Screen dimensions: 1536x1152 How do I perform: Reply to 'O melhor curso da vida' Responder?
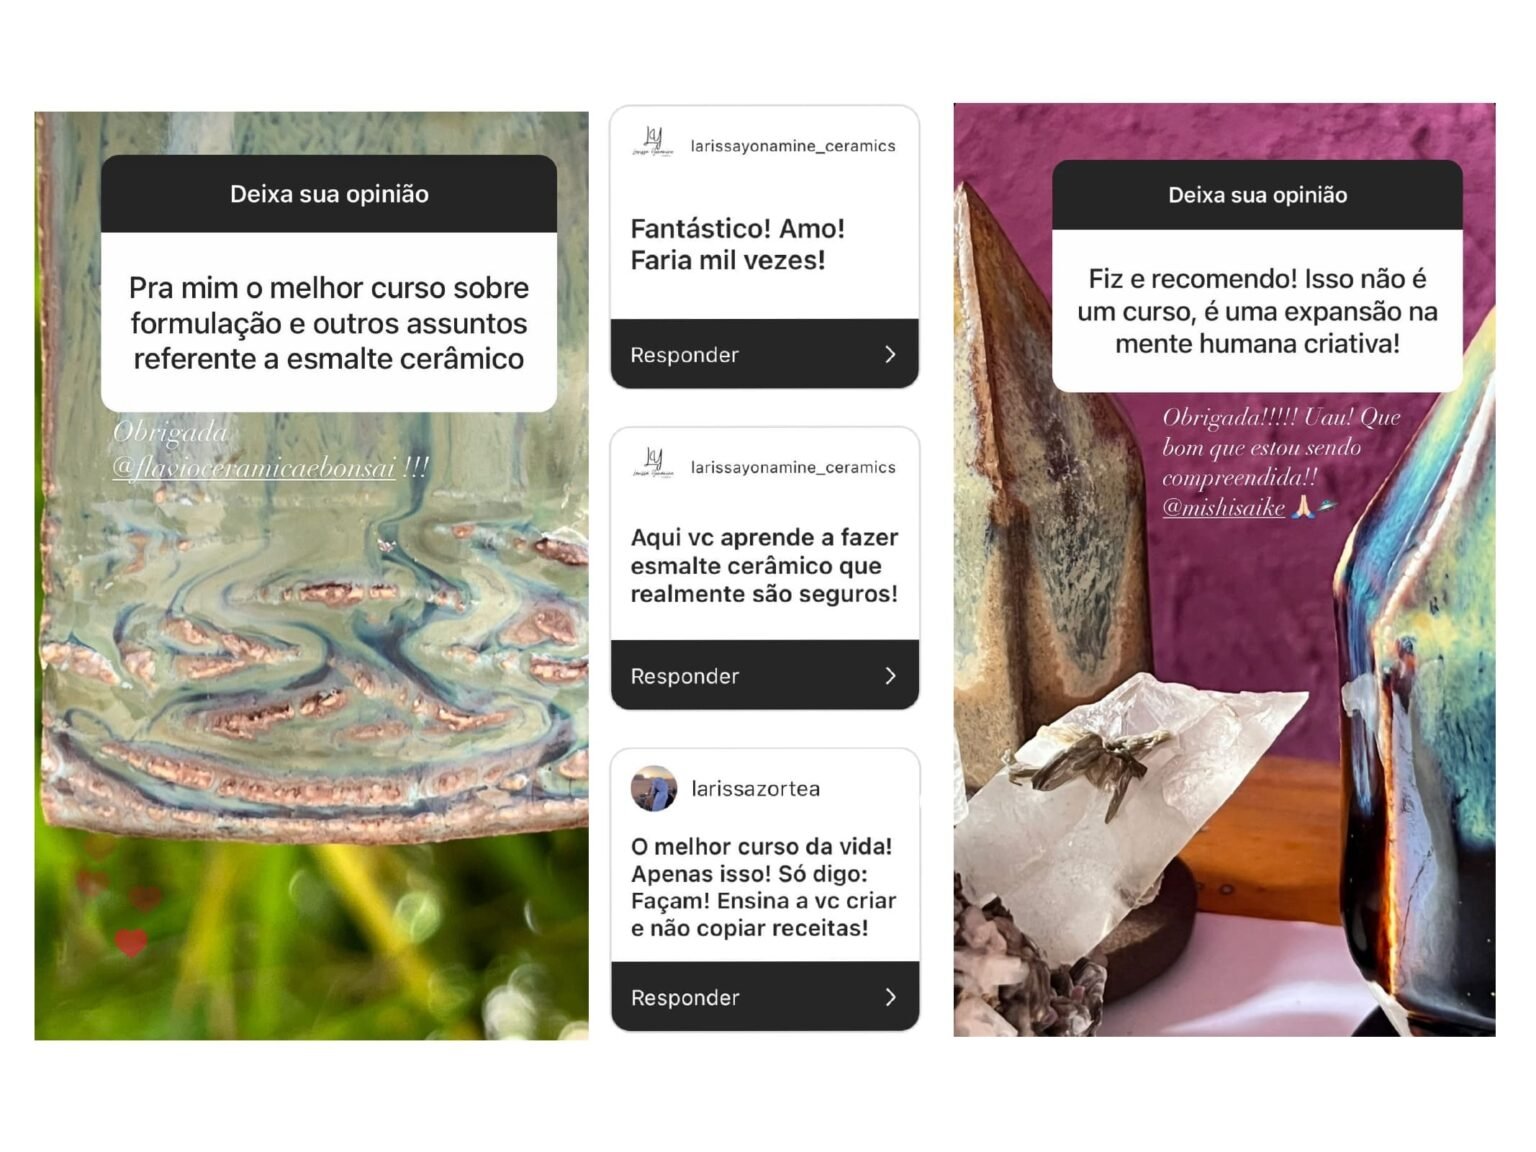[765, 997]
